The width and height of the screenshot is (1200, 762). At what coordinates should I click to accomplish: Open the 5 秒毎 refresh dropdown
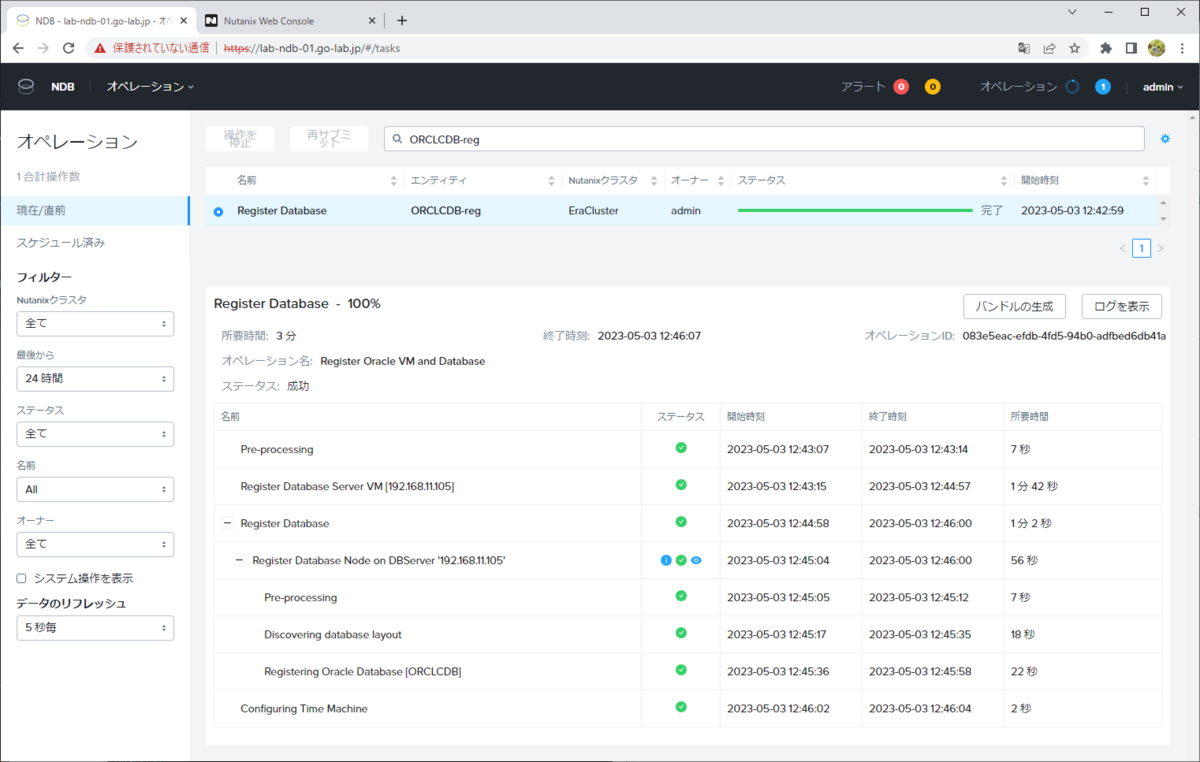95,628
